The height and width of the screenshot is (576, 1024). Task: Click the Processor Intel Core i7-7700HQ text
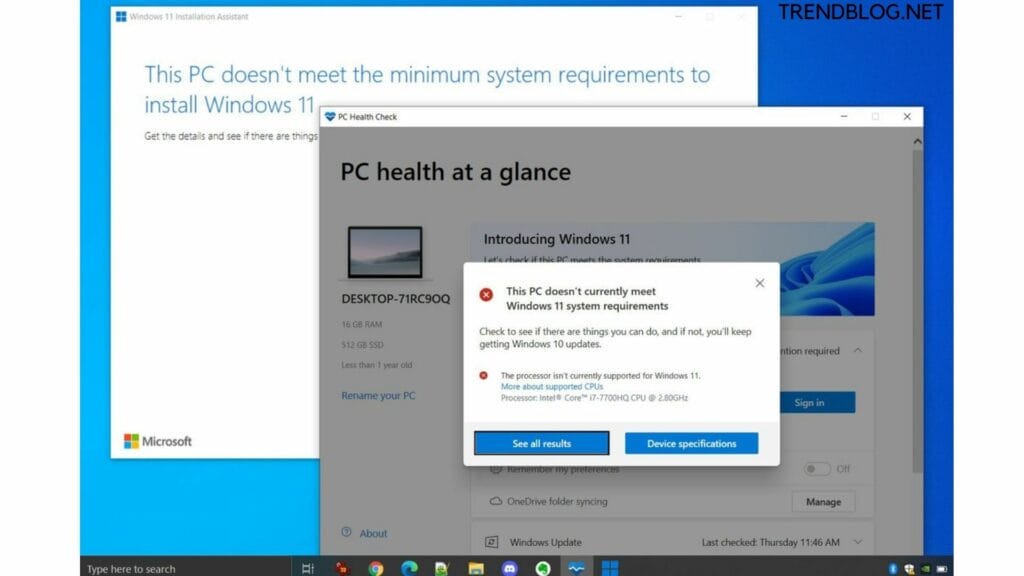(x=594, y=398)
